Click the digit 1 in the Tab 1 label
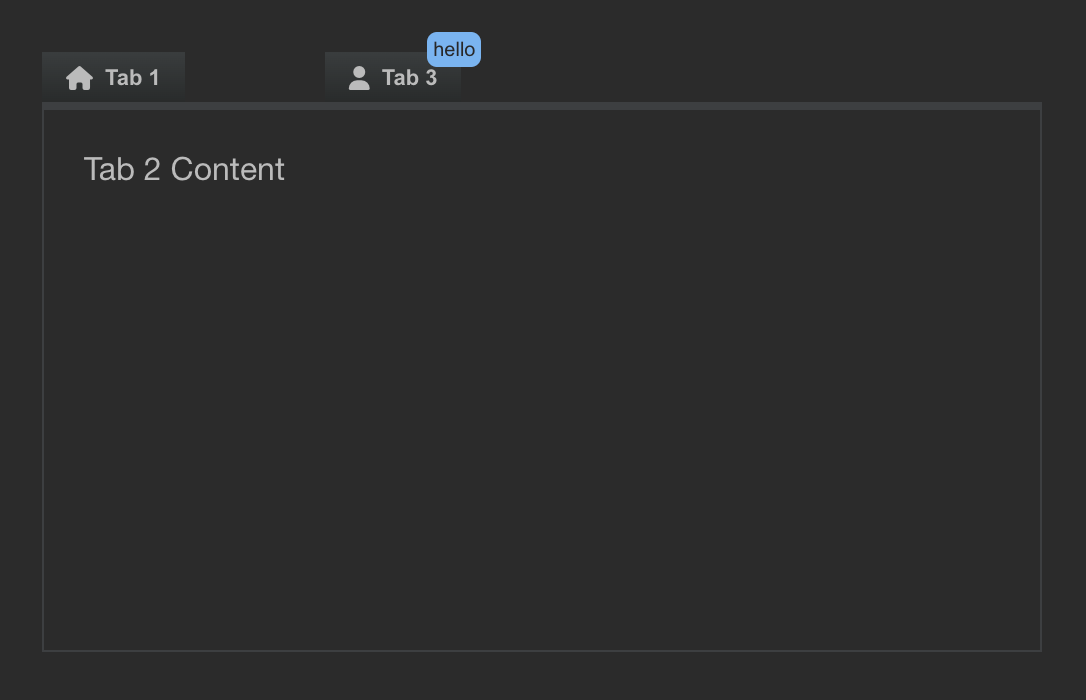The height and width of the screenshot is (700, 1086). 154,78
